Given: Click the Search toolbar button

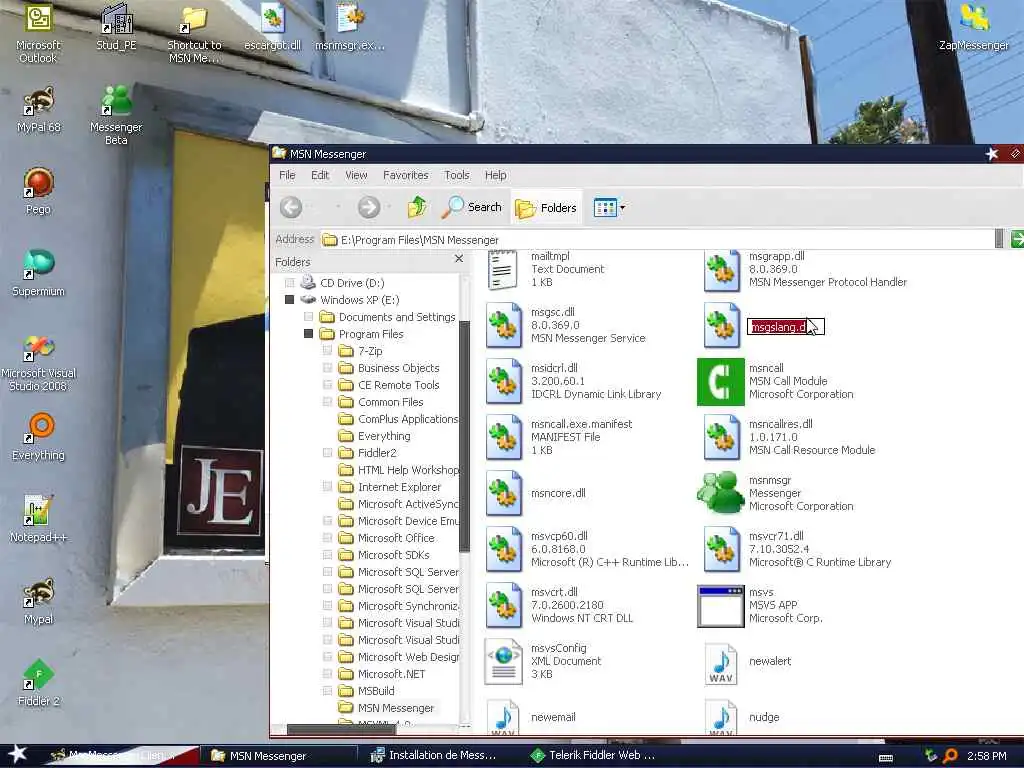Looking at the screenshot, I should pyautogui.click(x=472, y=208).
